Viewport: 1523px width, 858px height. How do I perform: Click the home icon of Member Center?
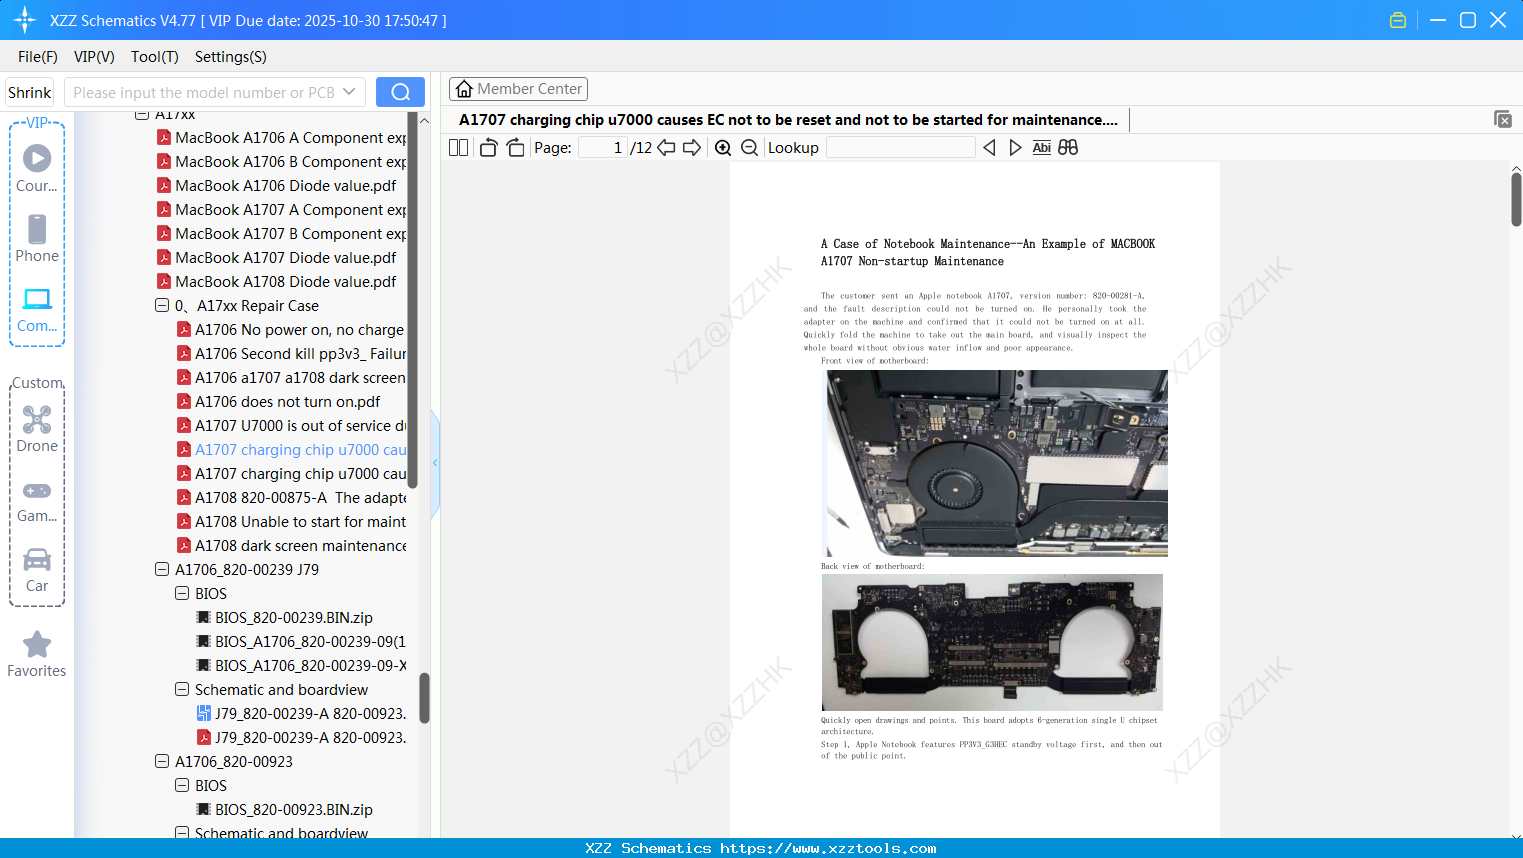tap(464, 89)
